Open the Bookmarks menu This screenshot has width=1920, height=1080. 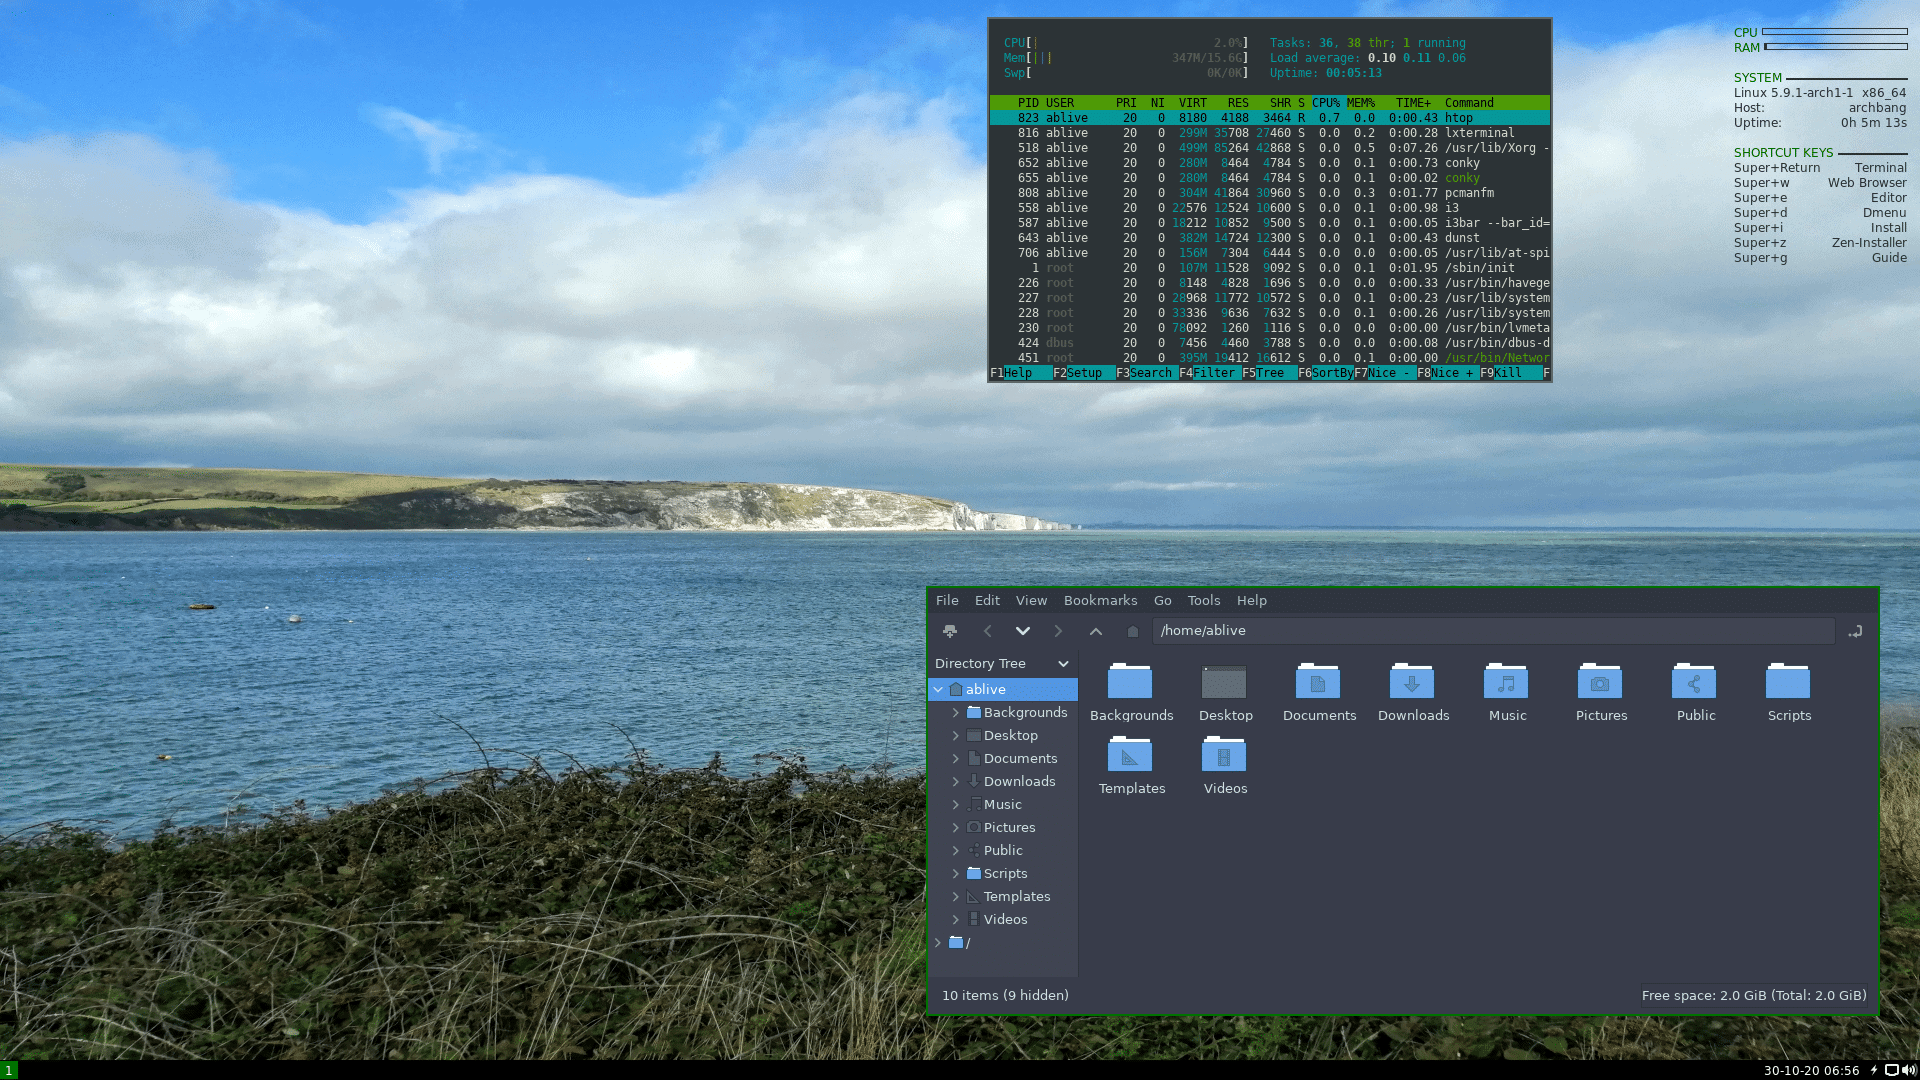[1100, 600]
